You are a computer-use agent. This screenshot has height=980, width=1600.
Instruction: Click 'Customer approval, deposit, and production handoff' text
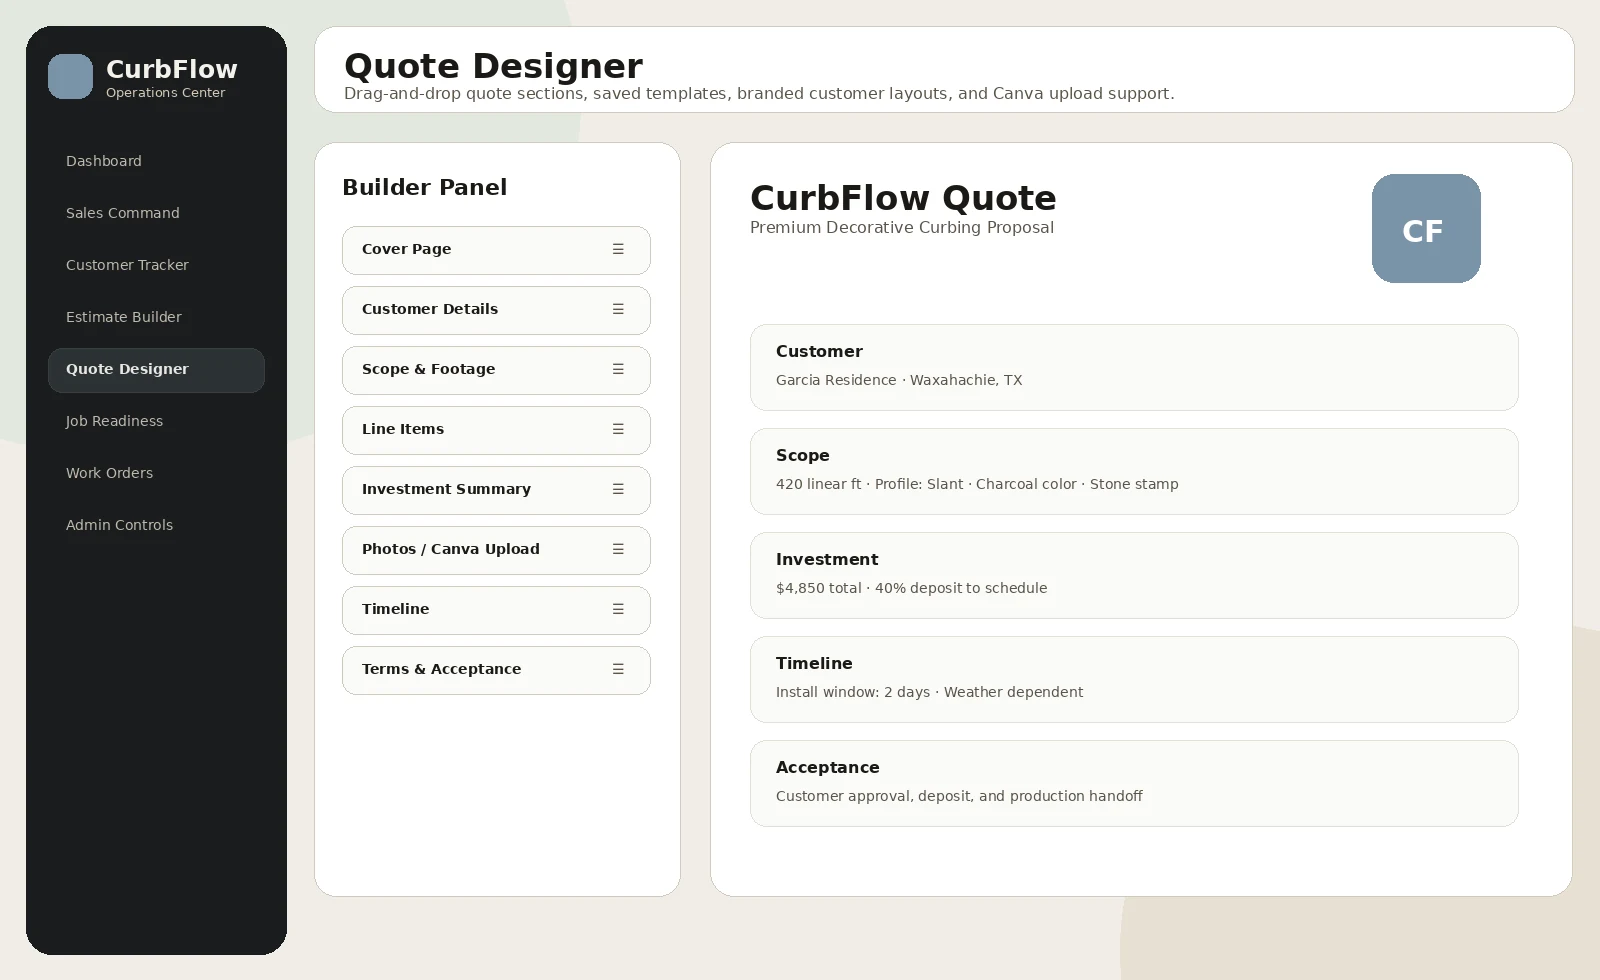tap(959, 796)
